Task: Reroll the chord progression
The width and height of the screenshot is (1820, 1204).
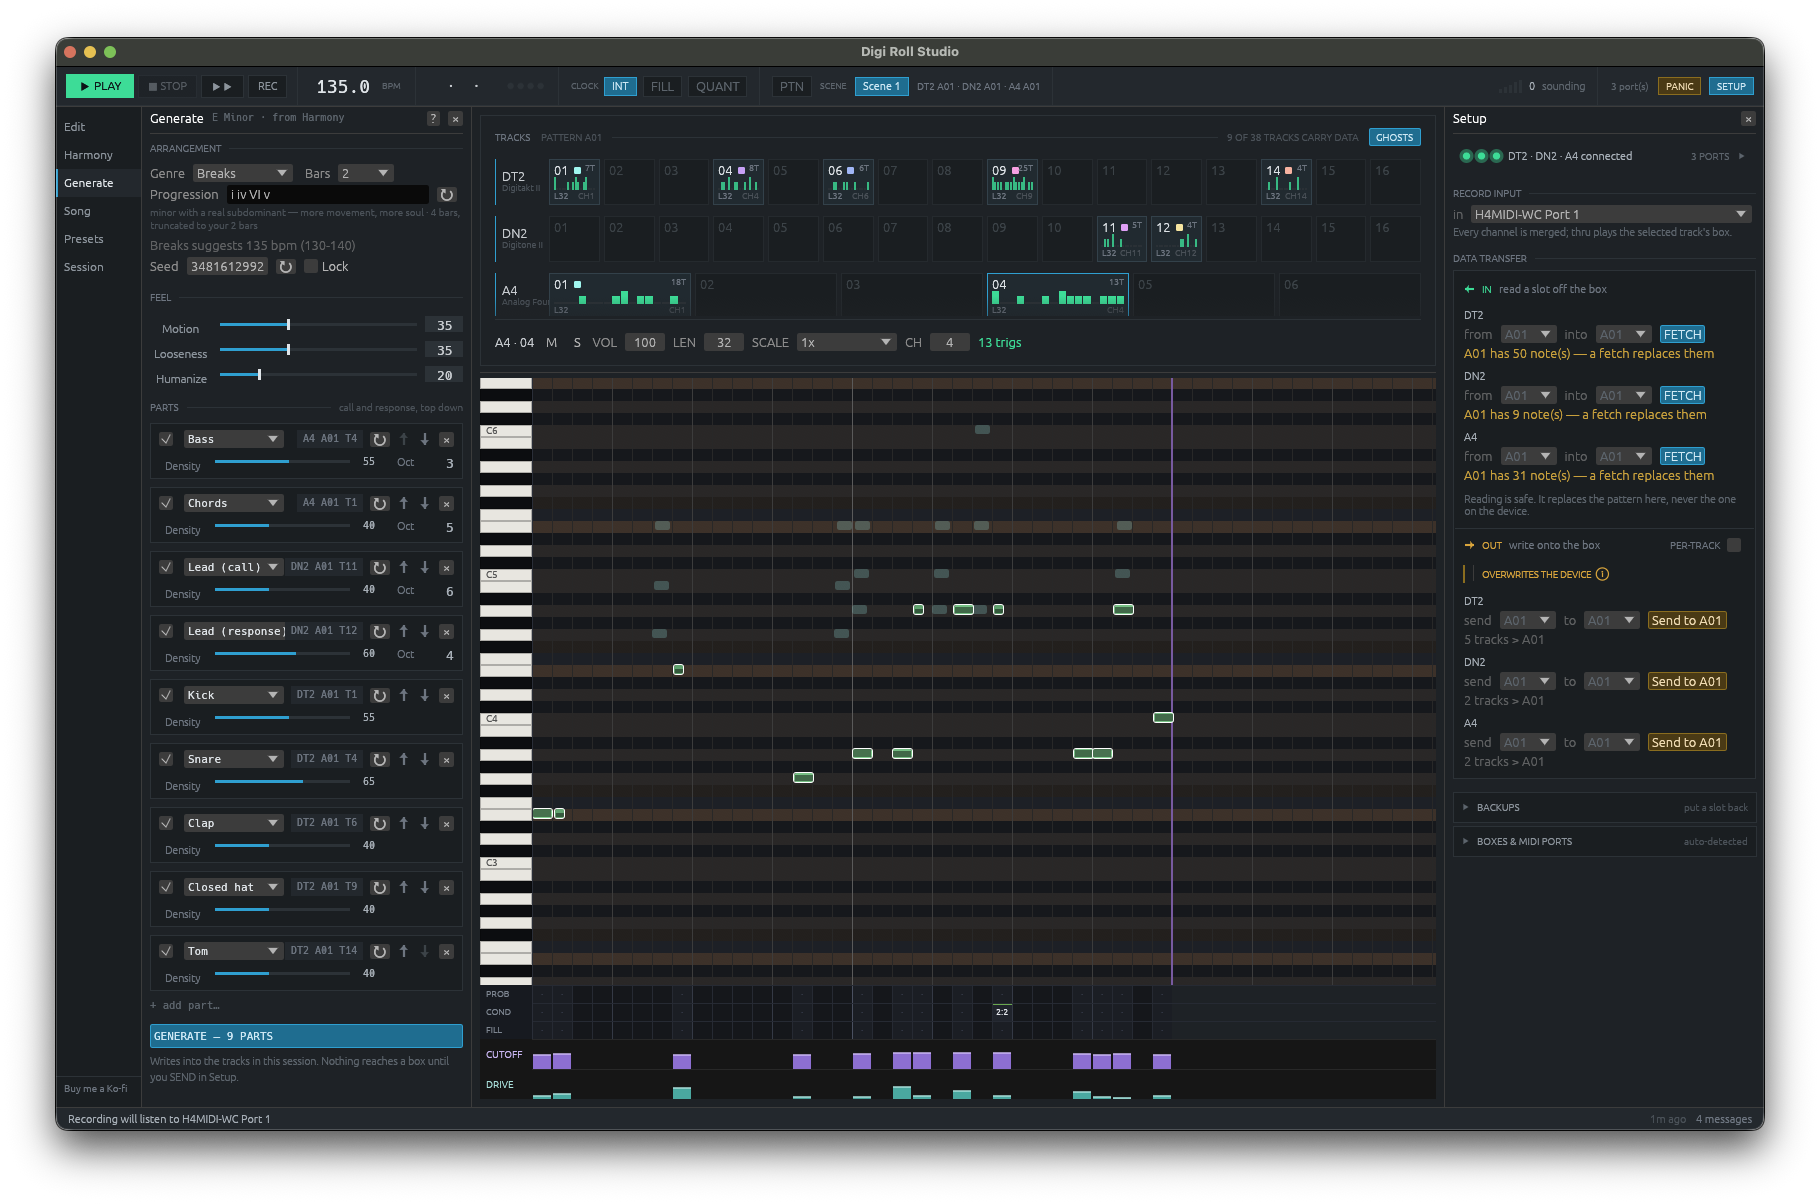Action: (447, 195)
